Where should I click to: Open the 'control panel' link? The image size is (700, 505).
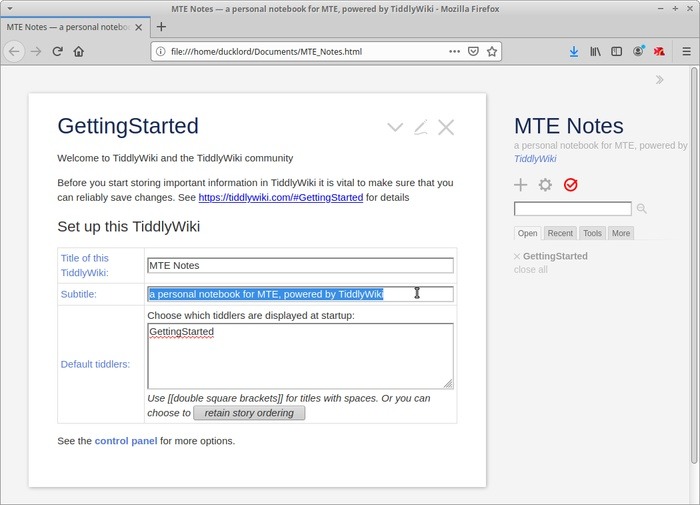click(x=126, y=441)
